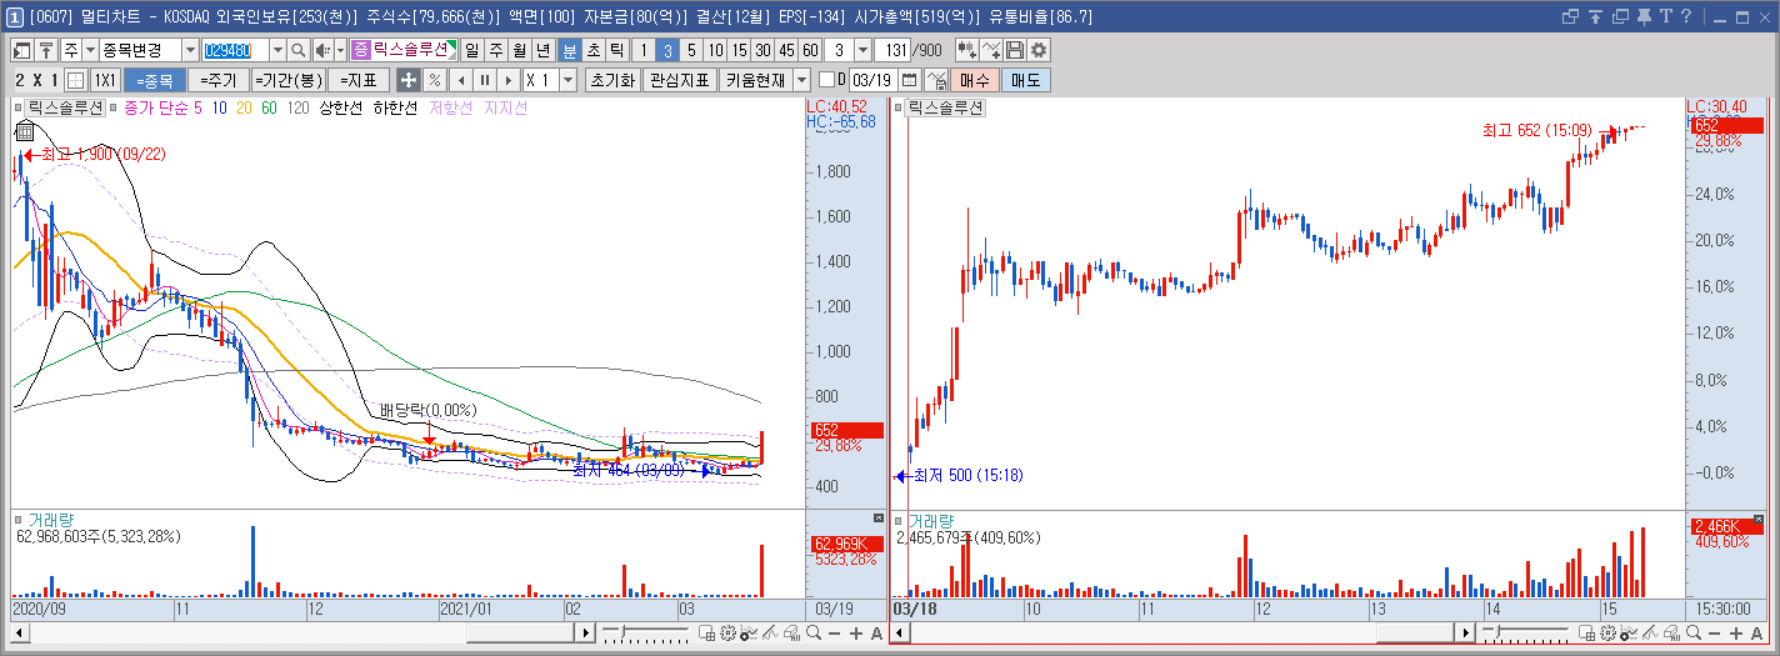
Task: Open the interval value 3 dropdown
Action: click(x=862, y=50)
